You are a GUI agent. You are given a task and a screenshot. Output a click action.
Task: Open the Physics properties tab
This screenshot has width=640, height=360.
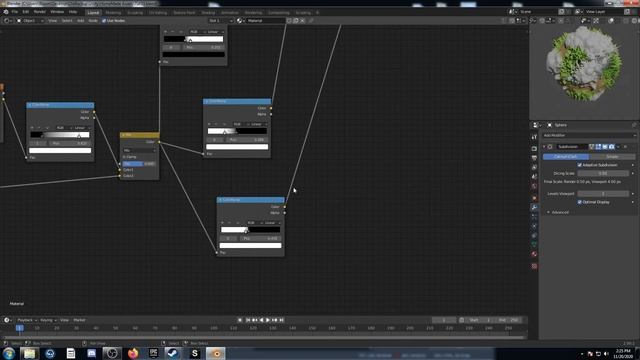(534, 226)
